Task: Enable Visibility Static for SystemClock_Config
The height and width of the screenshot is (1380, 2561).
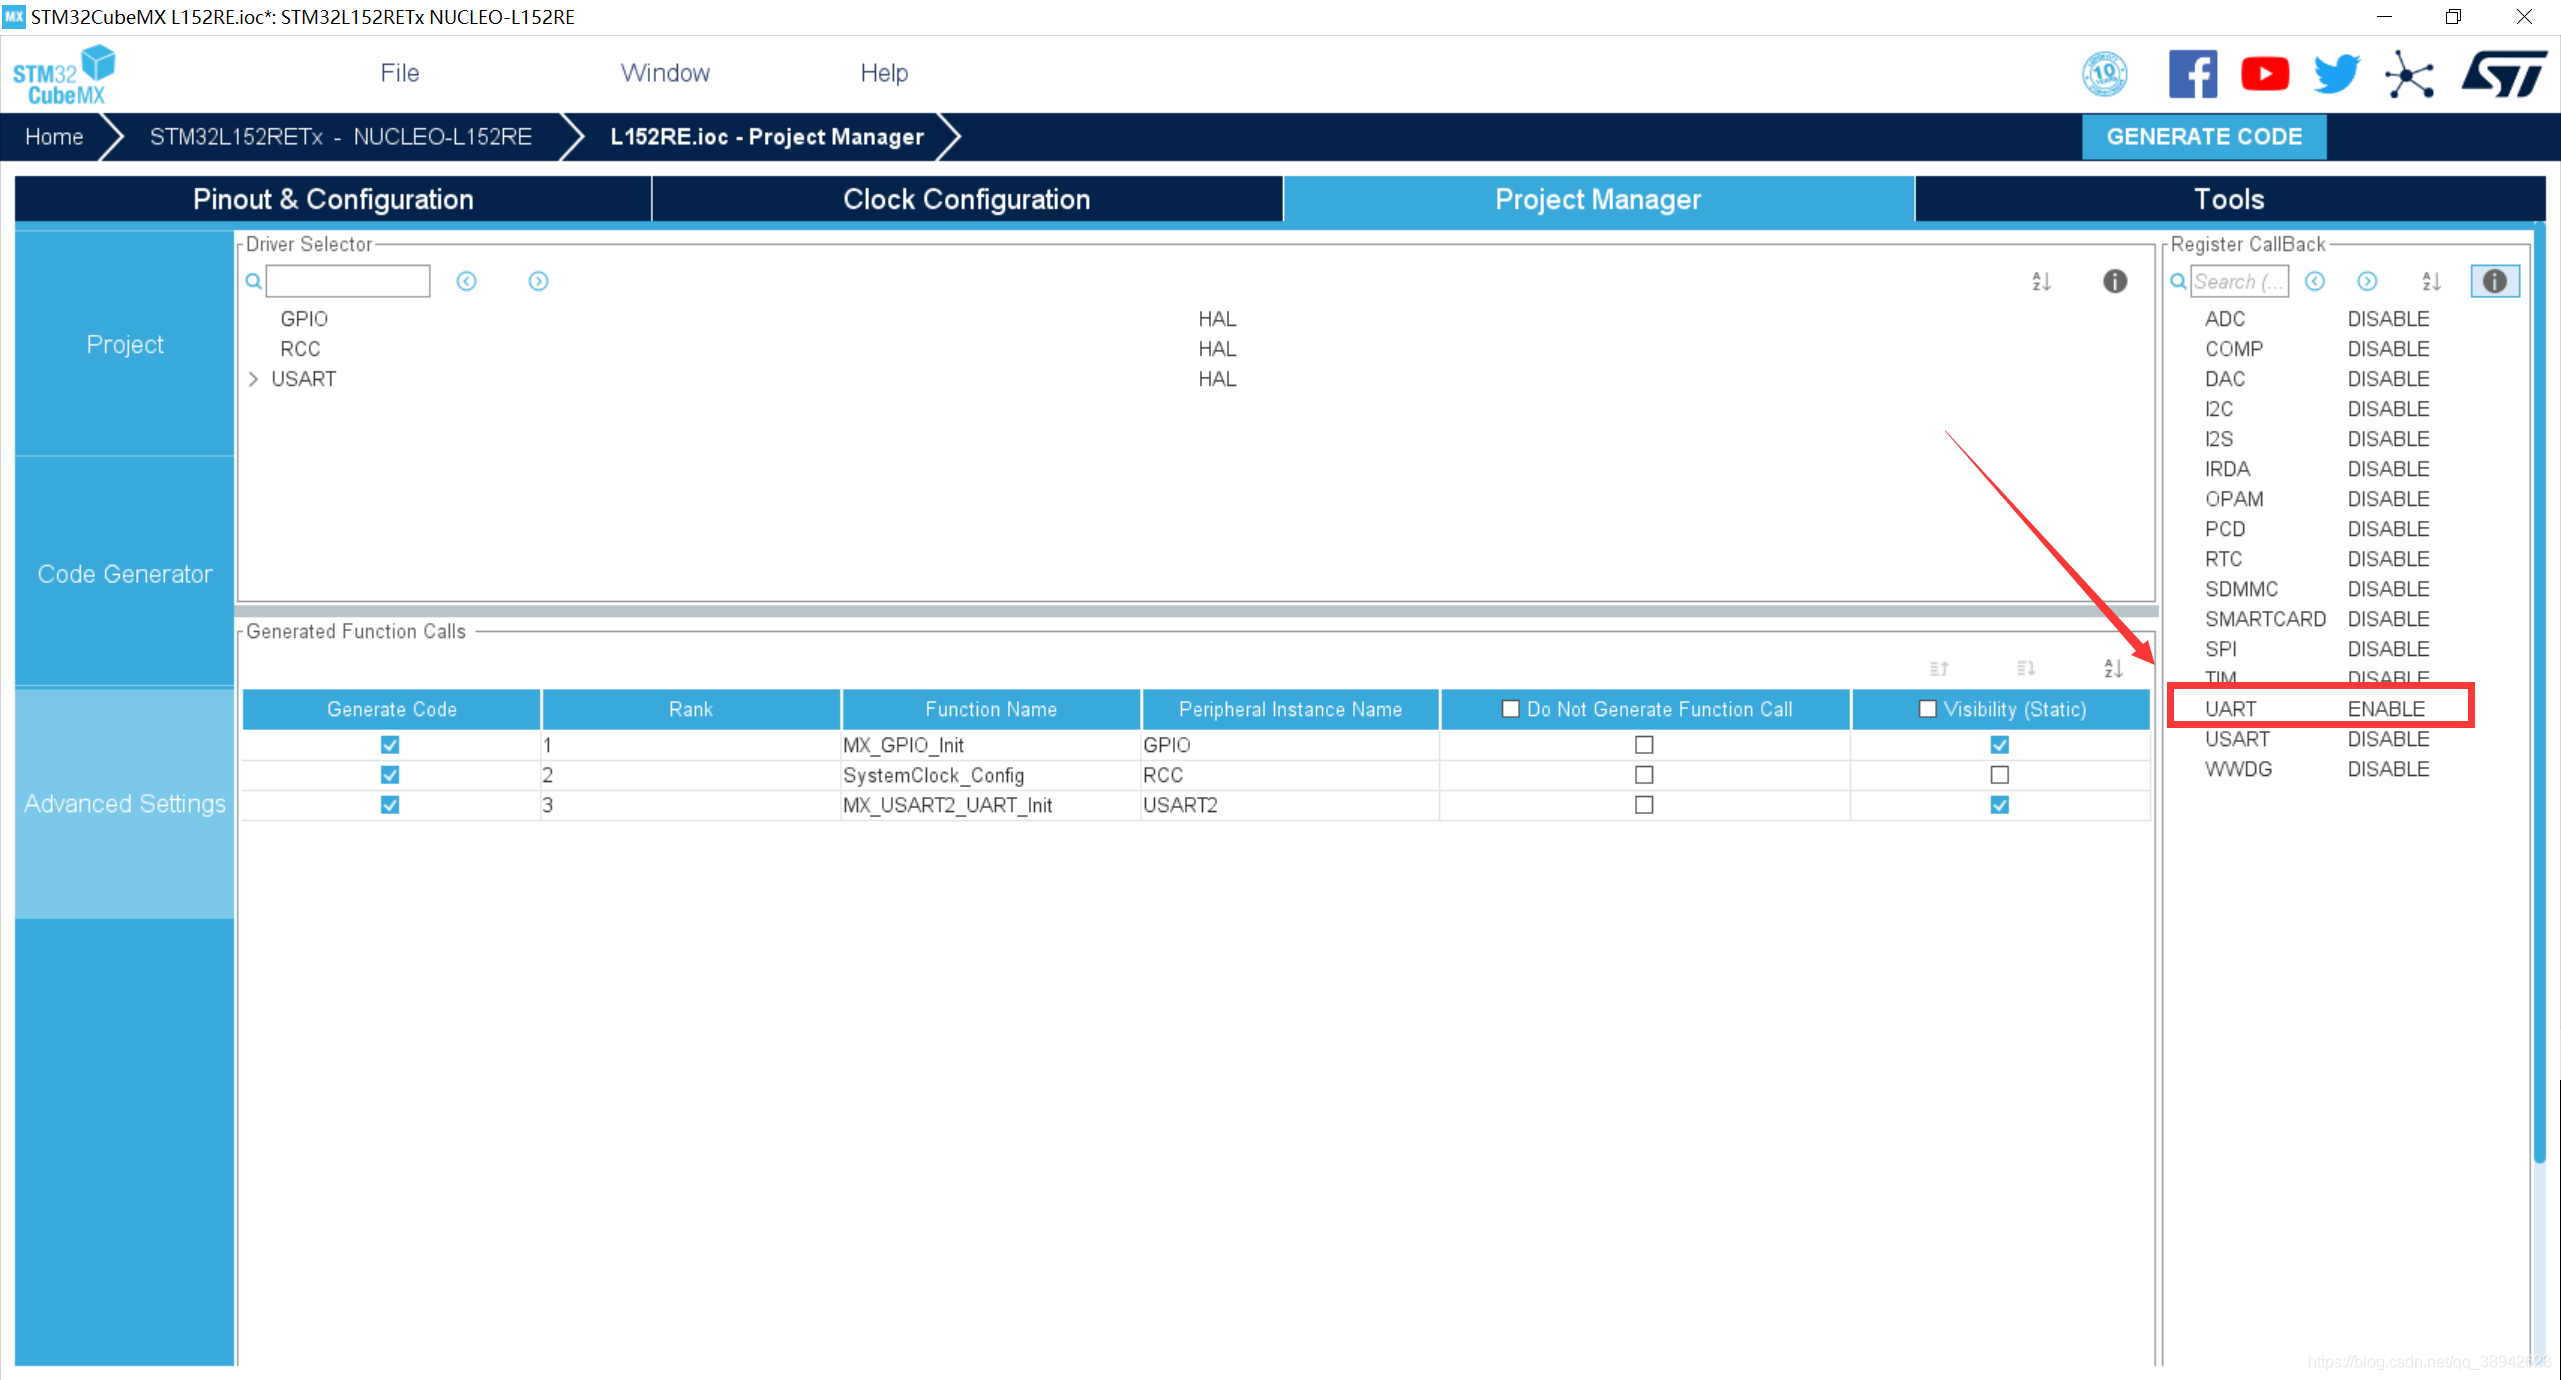Action: coord(1999,775)
